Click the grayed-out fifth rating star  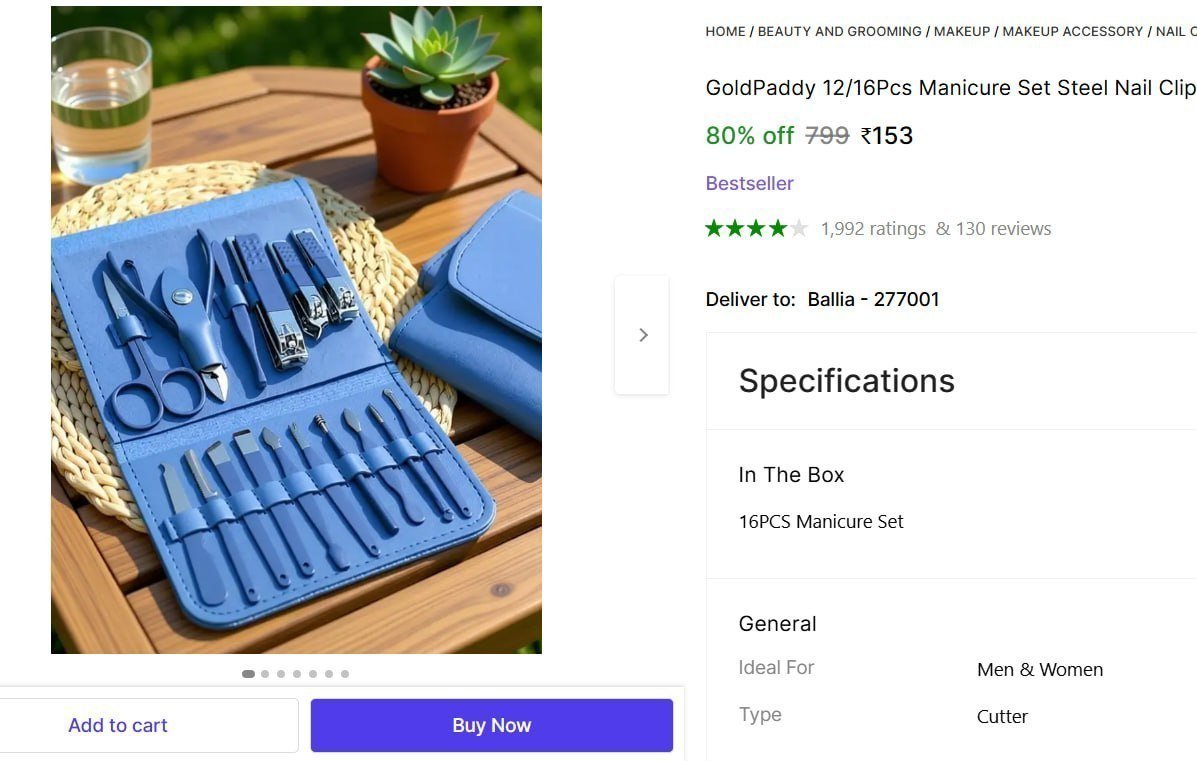coord(799,228)
